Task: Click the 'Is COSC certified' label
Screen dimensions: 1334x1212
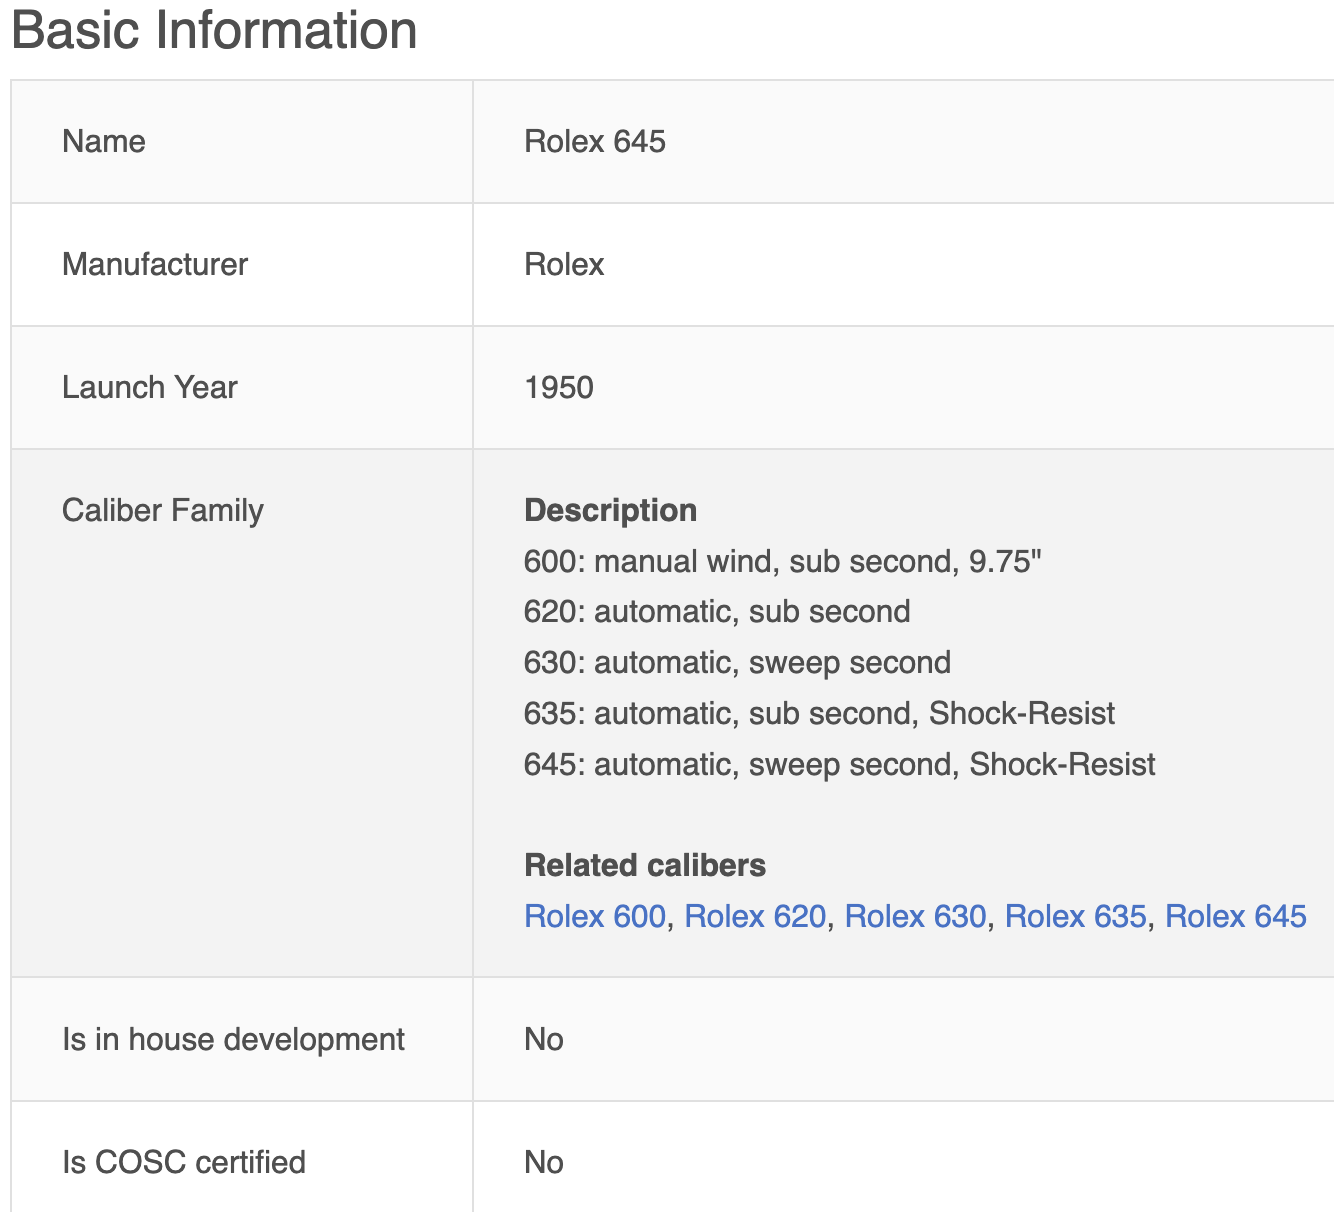Action: pyautogui.click(x=184, y=1162)
